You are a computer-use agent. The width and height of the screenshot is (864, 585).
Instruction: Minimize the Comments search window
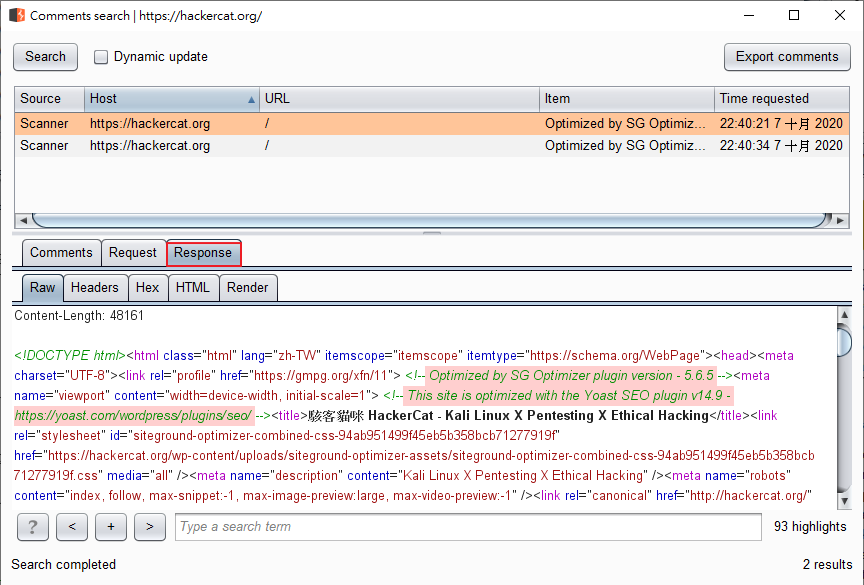point(748,15)
